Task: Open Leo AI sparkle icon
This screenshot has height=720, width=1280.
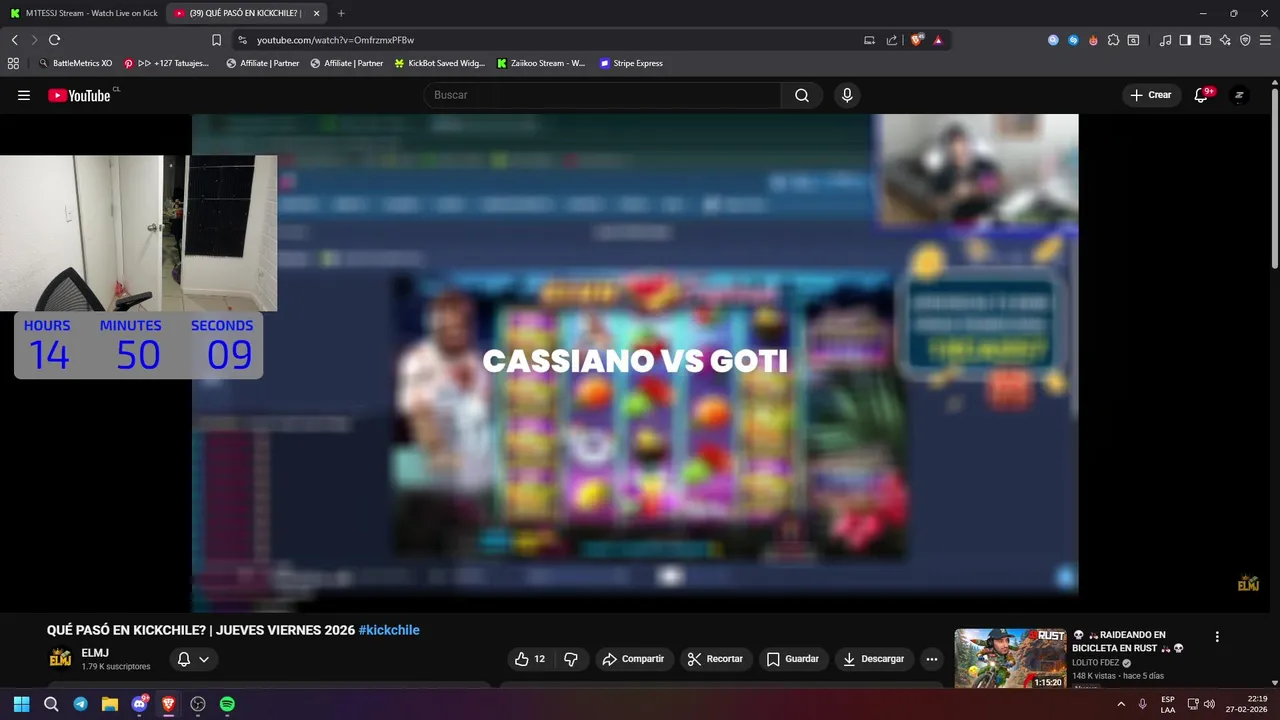Action: point(1225,40)
